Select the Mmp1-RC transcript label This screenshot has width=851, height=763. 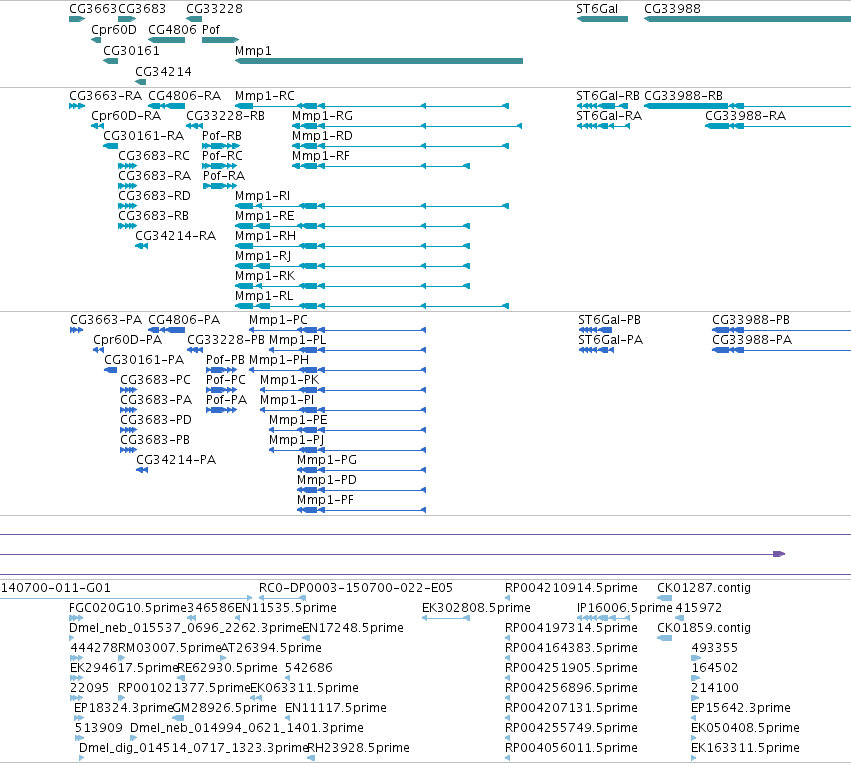pyautogui.click(x=265, y=96)
